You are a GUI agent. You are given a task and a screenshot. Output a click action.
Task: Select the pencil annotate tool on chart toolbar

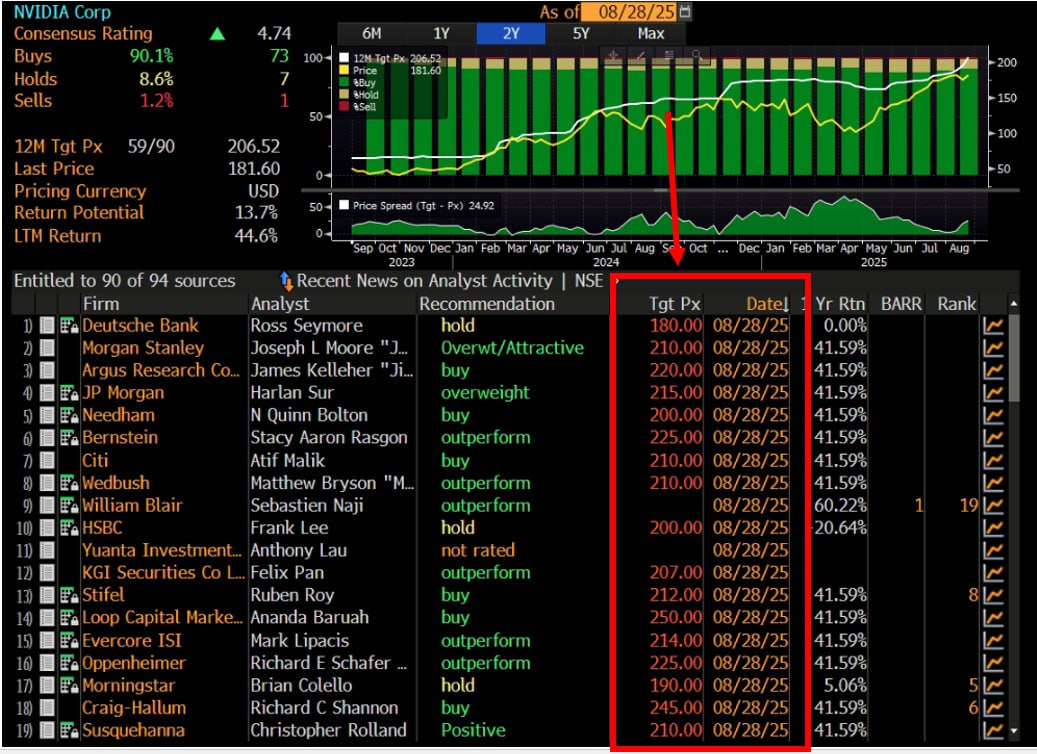[641, 56]
